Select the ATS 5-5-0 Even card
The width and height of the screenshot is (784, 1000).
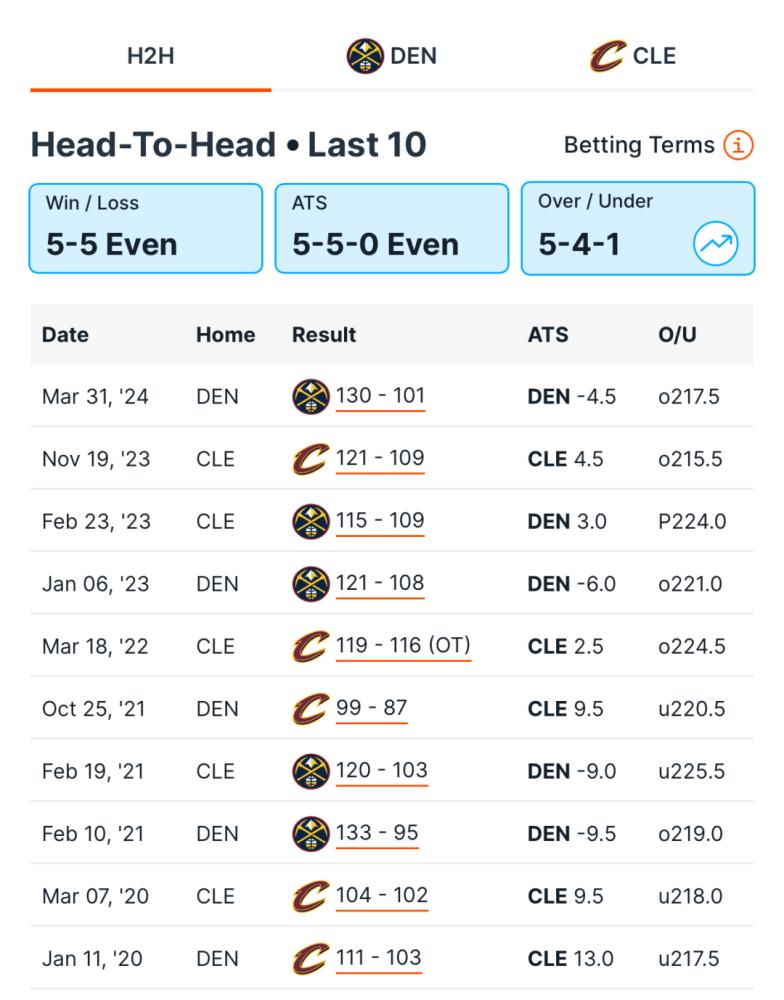point(392,228)
